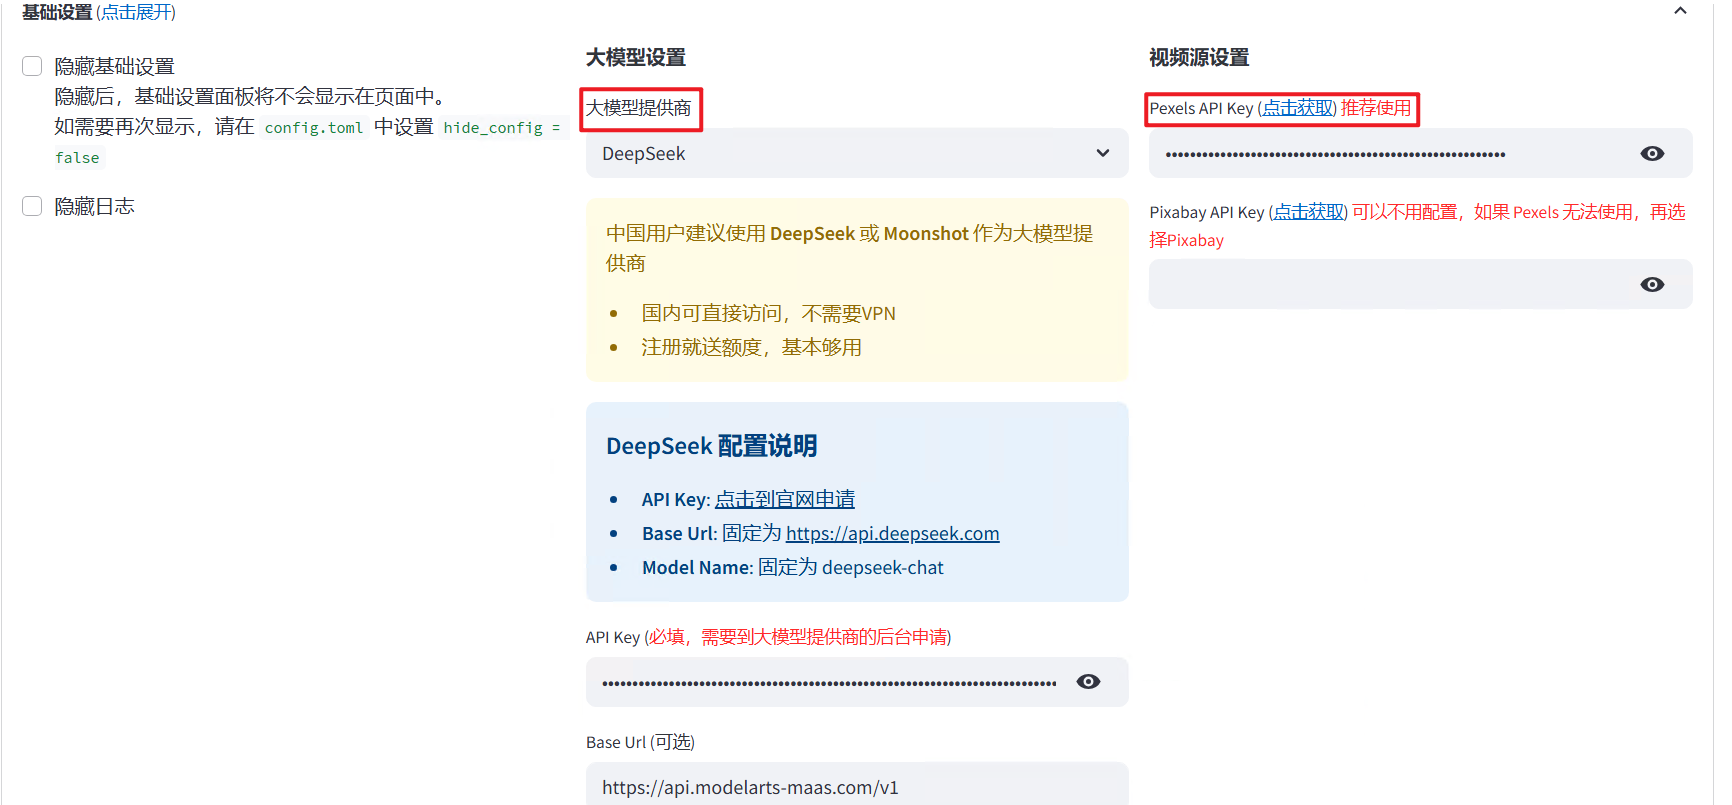The height and width of the screenshot is (805, 1732).
Task: Show the Pexels API Key with eye icon
Action: (1652, 153)
